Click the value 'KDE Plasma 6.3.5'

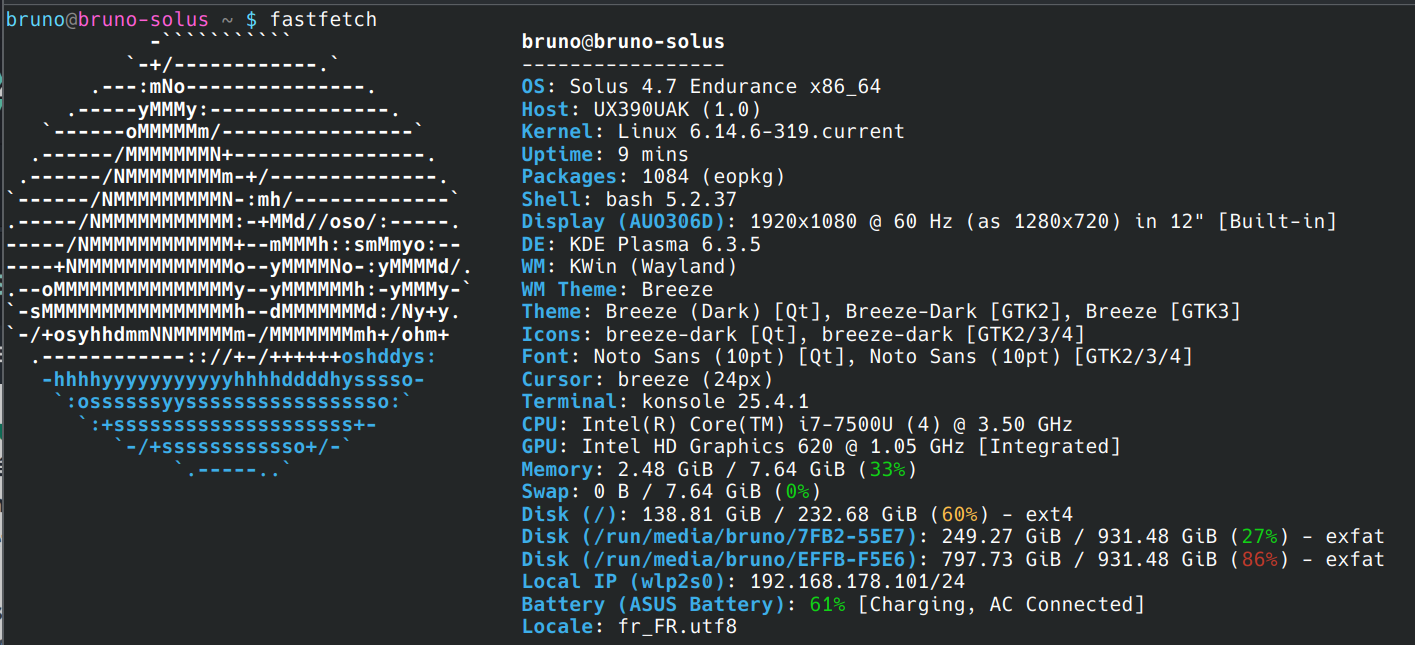[665, 244]
